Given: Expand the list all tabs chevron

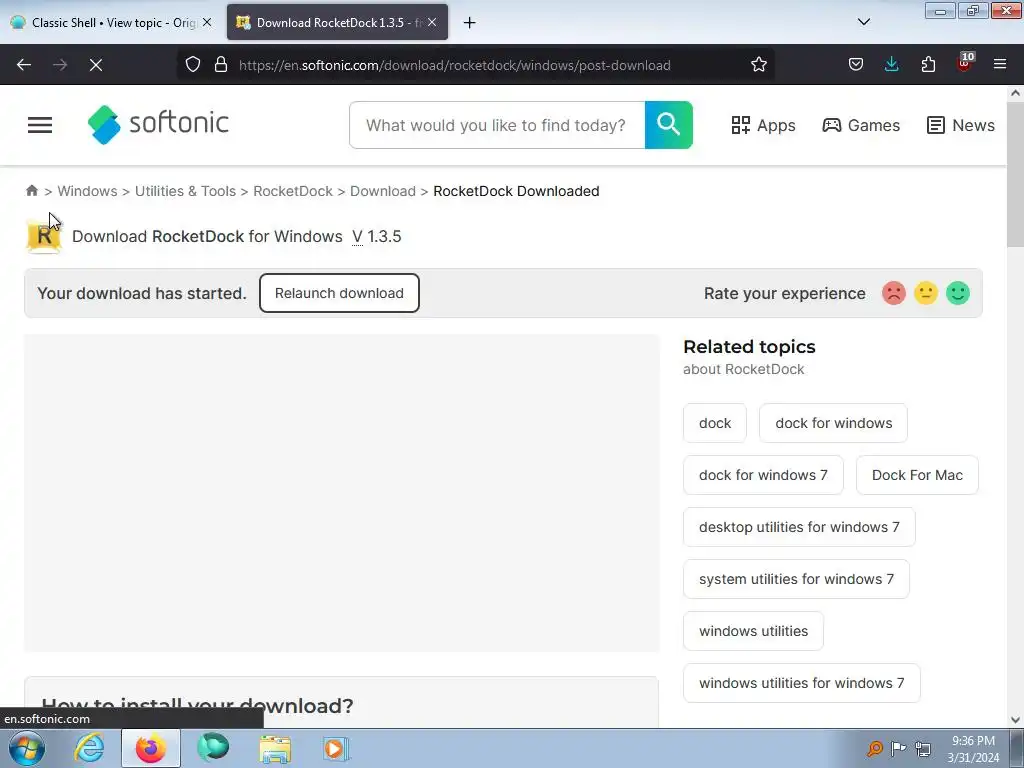Looking at the screenshot, I should click(x=863, y=22).
